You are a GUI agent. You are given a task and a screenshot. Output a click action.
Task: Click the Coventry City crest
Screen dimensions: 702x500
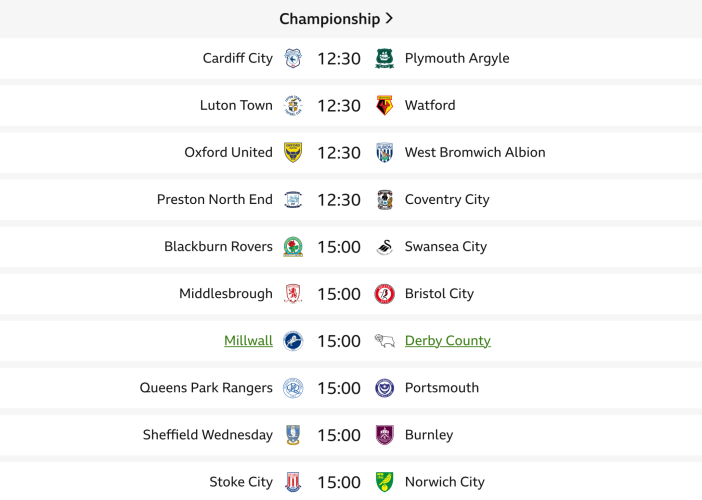[384, 199]
